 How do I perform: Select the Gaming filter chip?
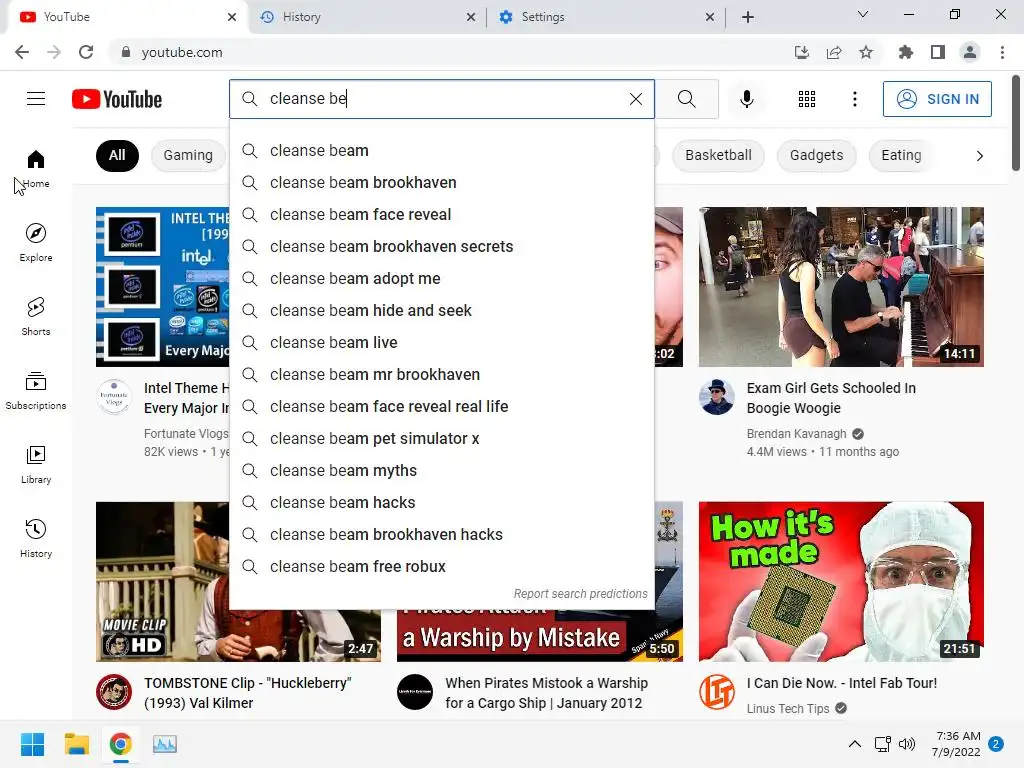coord(188,155)
